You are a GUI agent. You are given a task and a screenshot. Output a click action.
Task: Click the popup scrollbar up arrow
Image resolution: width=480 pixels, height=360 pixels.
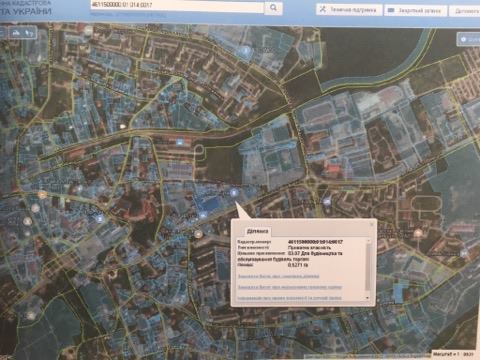pos(368,241)
